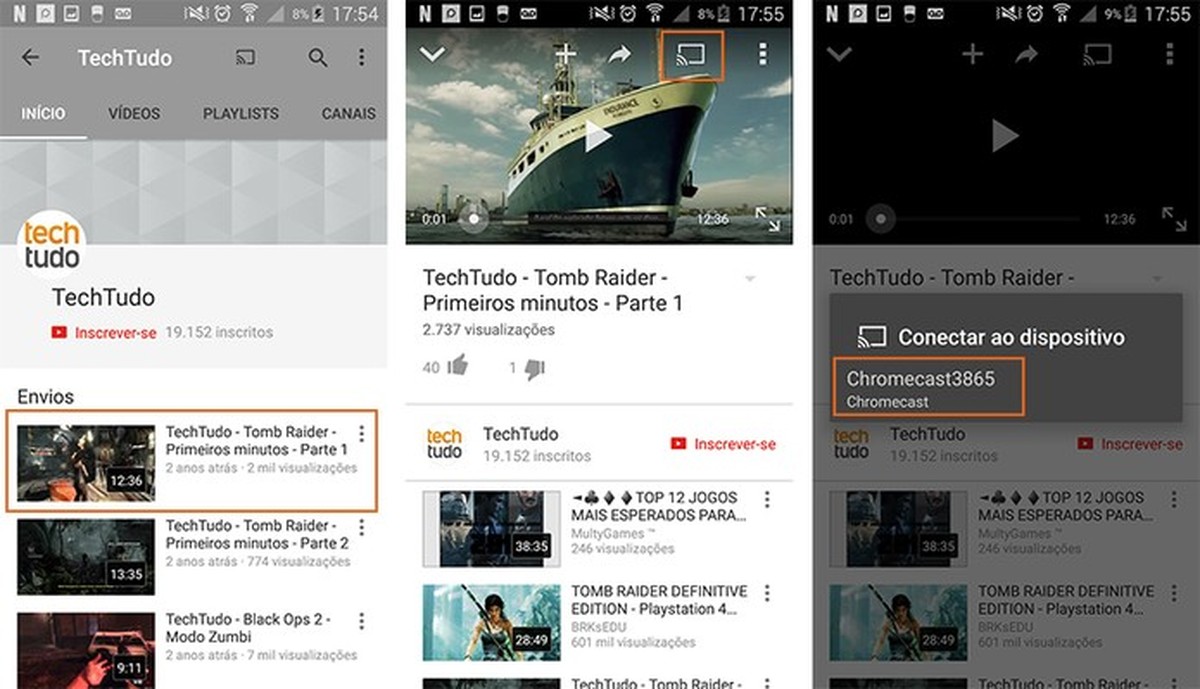Switch to the VÍDEOS tab
The image size is (1200, 689).
click(134, 114)
